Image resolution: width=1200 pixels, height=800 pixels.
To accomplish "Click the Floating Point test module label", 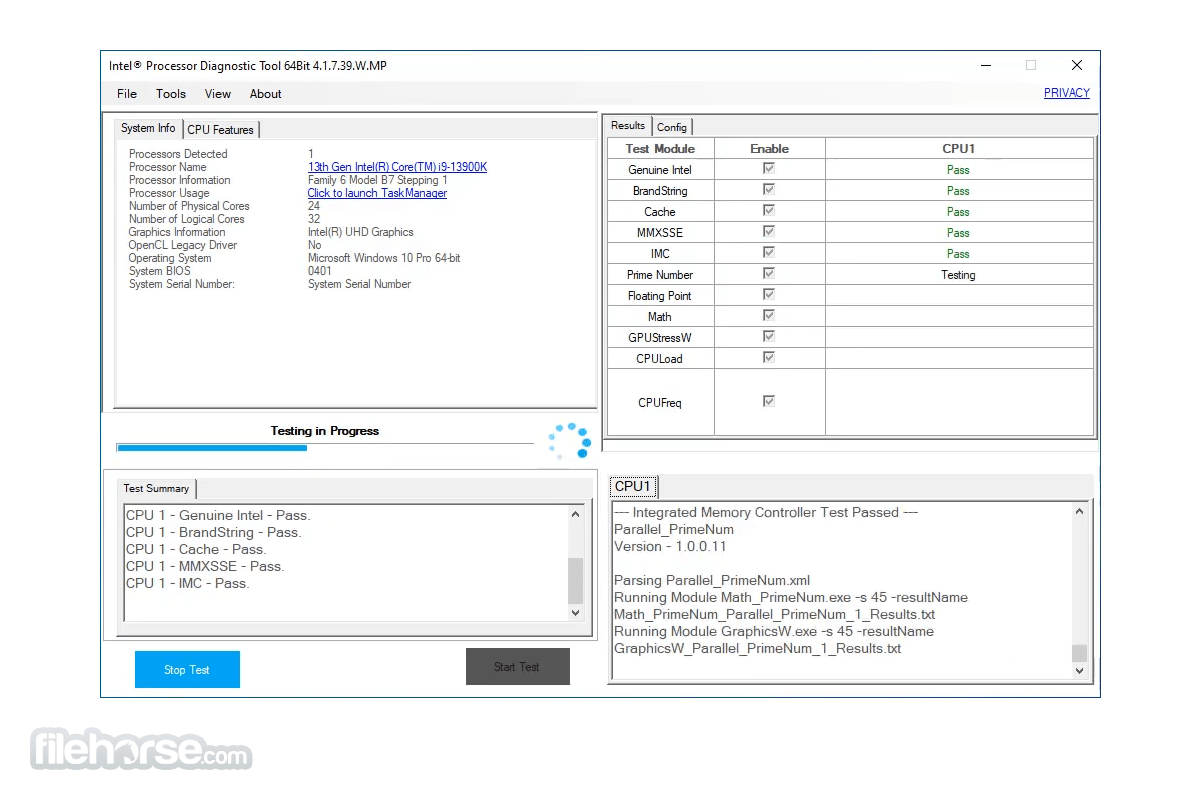I will point(660,296).
